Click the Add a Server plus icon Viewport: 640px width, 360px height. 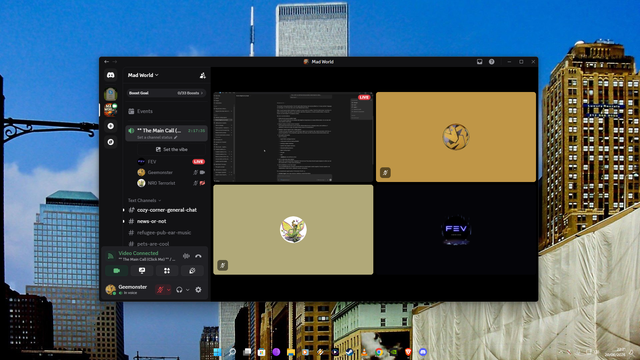tap(111, 126)
